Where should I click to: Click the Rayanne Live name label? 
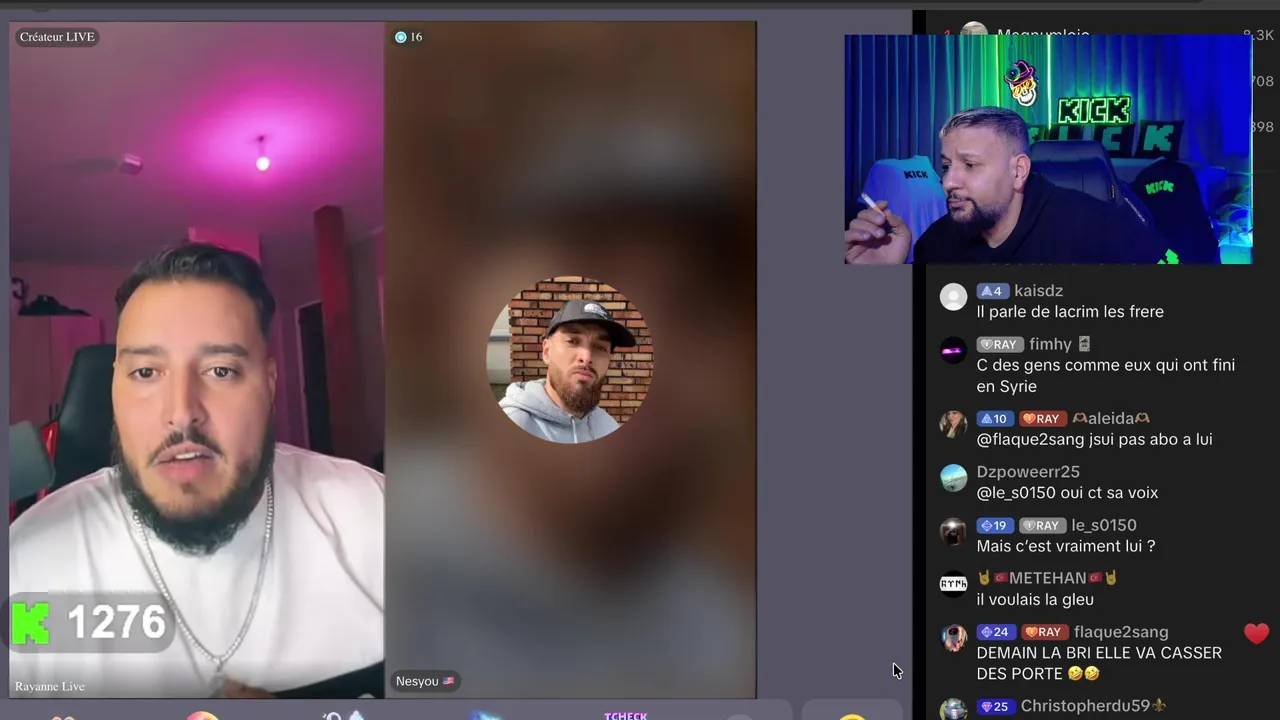coord(50,686)
